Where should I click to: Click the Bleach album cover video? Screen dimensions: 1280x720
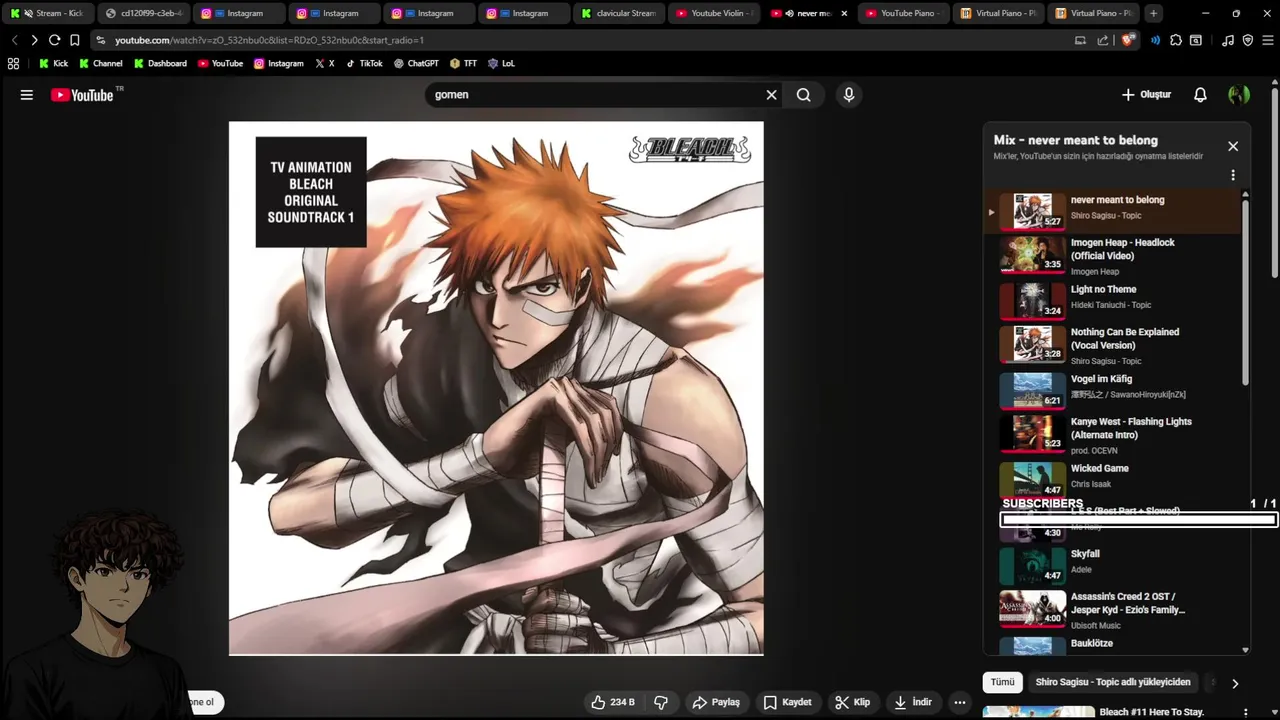coord(496,389)
